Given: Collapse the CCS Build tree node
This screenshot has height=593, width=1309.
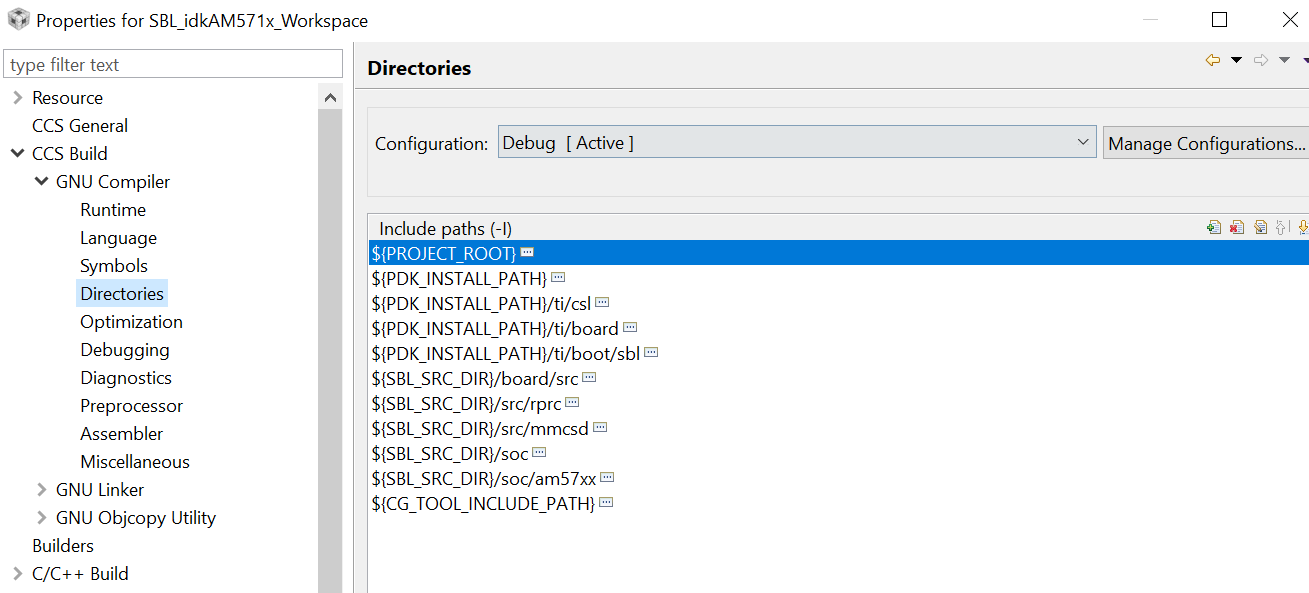Looking at the screenshot, I should pyautogui.click(x=17, y=154).
